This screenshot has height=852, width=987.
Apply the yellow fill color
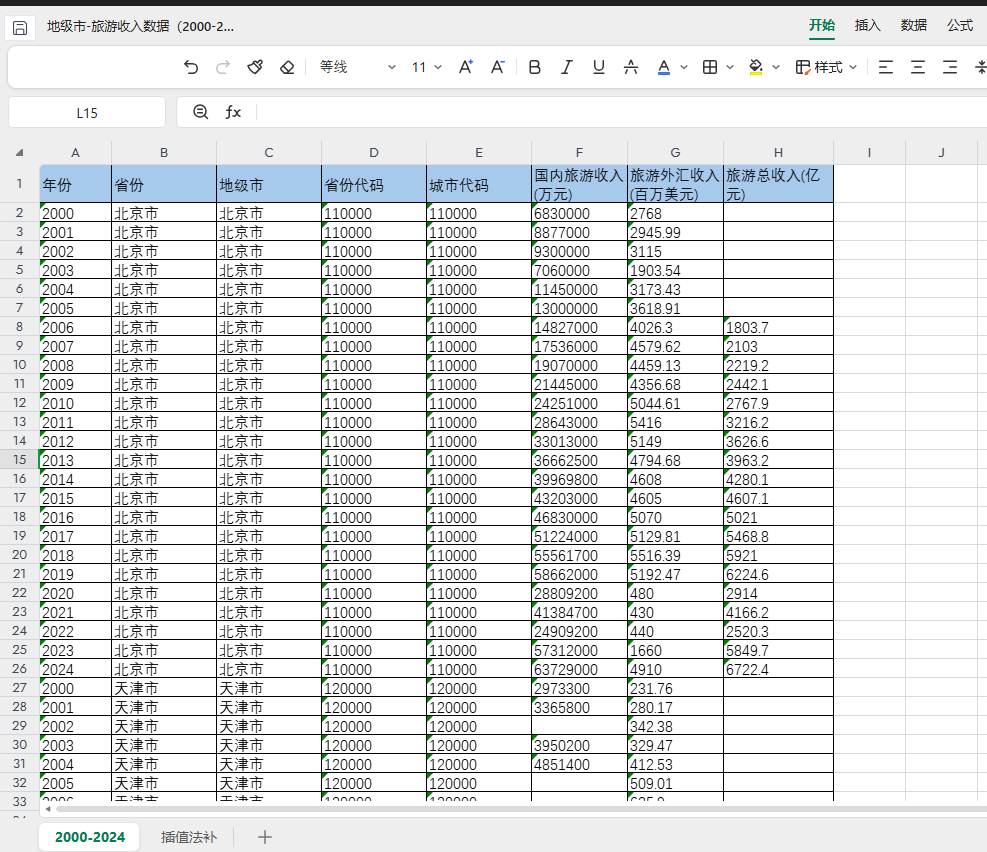coord(755,67)
